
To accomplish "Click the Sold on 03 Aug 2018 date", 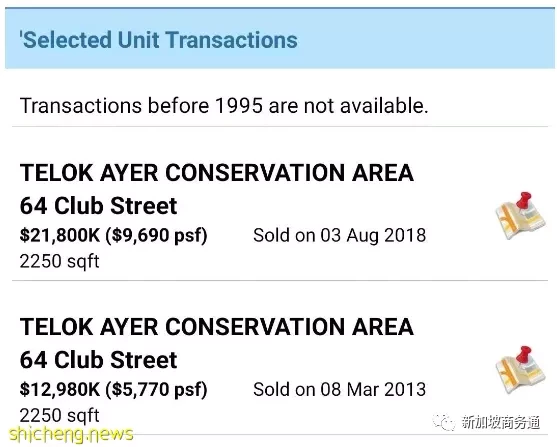I will click(x=340, y=235).
